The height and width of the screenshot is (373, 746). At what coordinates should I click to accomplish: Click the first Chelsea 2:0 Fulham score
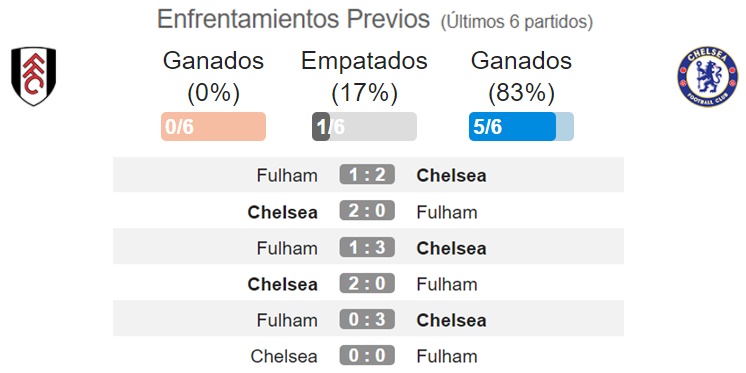[x=367, y=211]
